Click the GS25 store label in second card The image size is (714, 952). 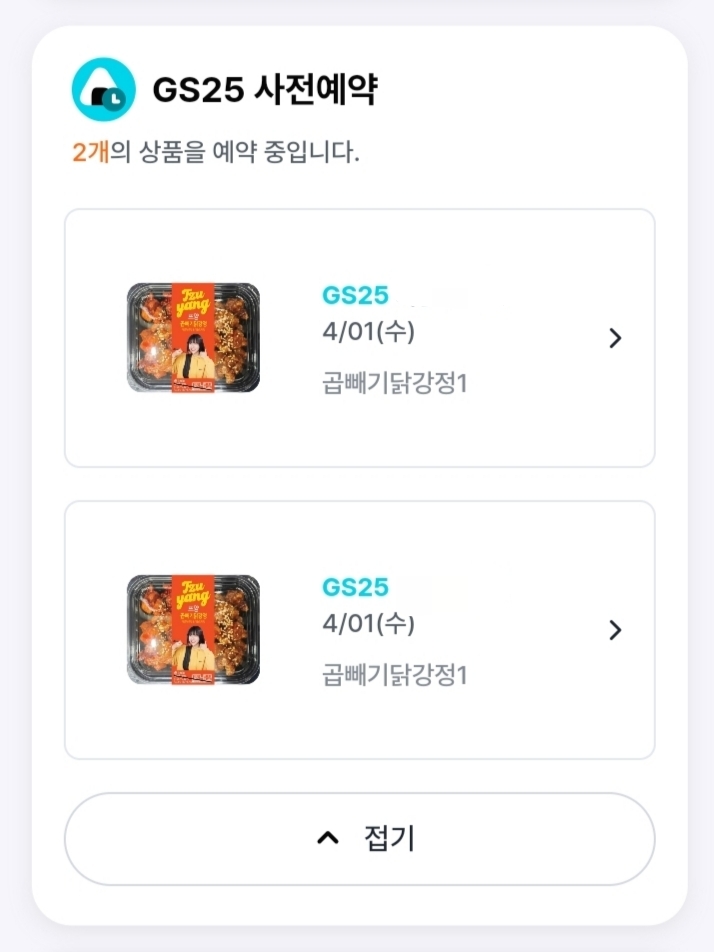(x=355, y=587)
